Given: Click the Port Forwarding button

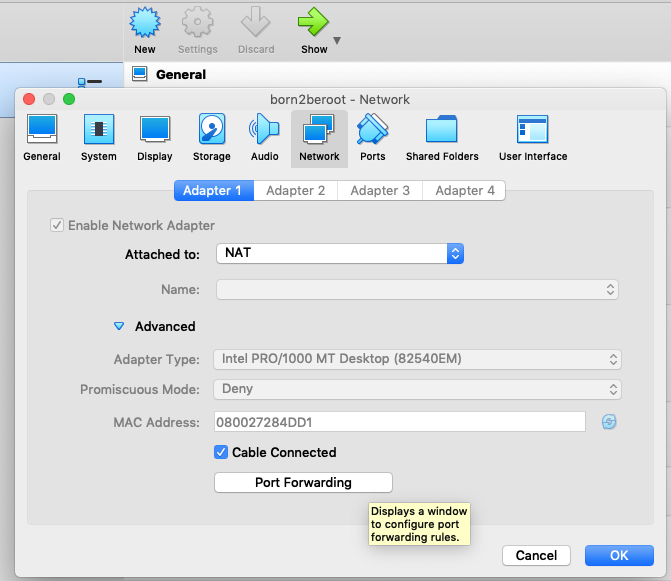Looking at the screenshot, I should click(x=303, y=483).
